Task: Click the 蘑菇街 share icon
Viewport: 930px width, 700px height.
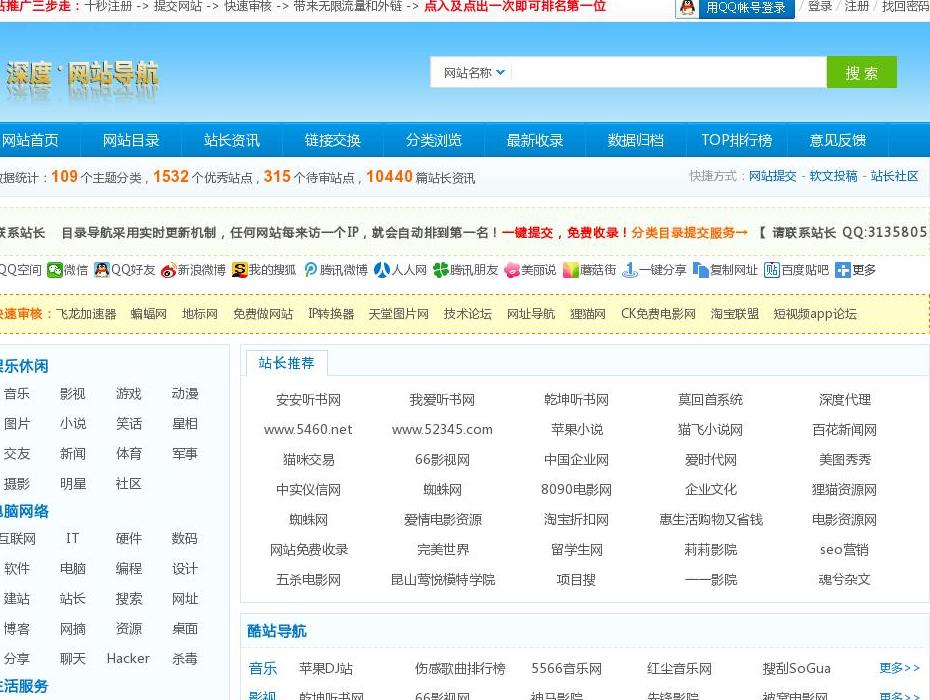Action: tap(571, 271)
